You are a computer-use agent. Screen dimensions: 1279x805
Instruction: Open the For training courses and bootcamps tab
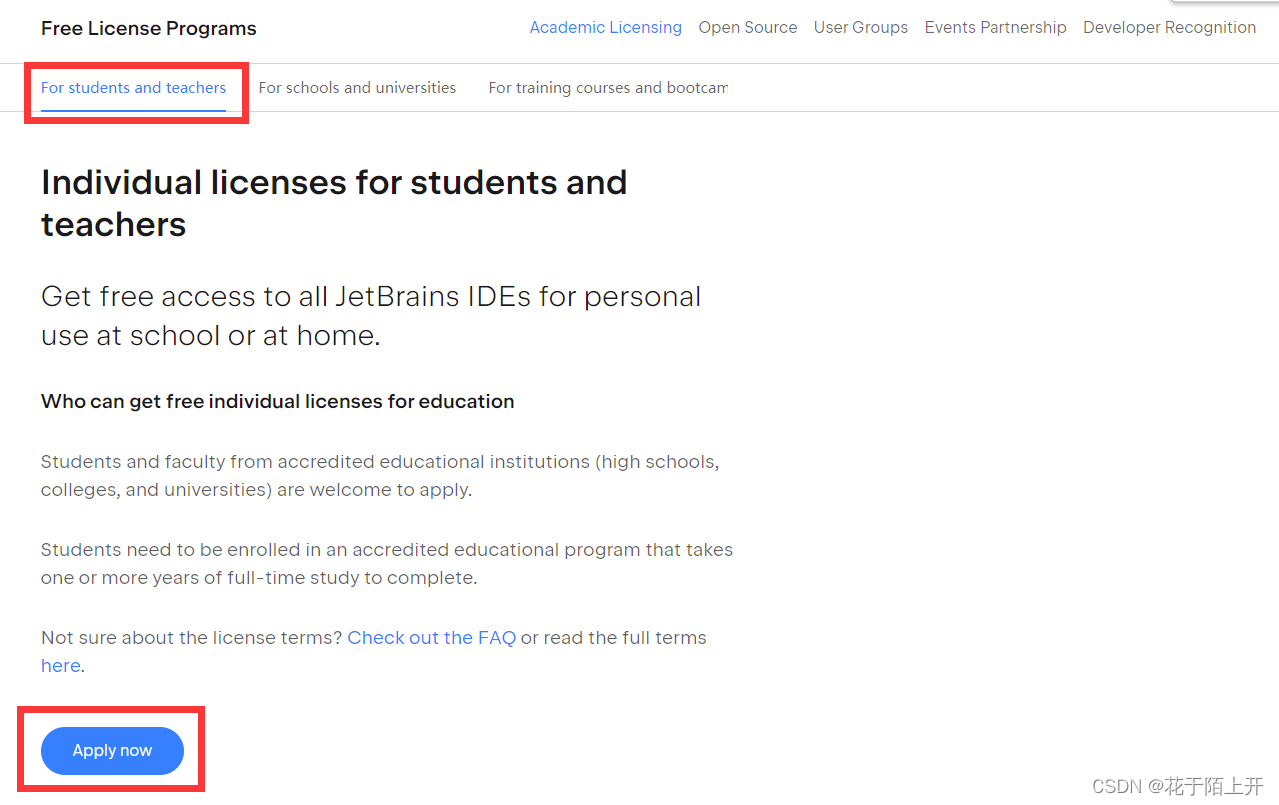click(x=607, y=88)
